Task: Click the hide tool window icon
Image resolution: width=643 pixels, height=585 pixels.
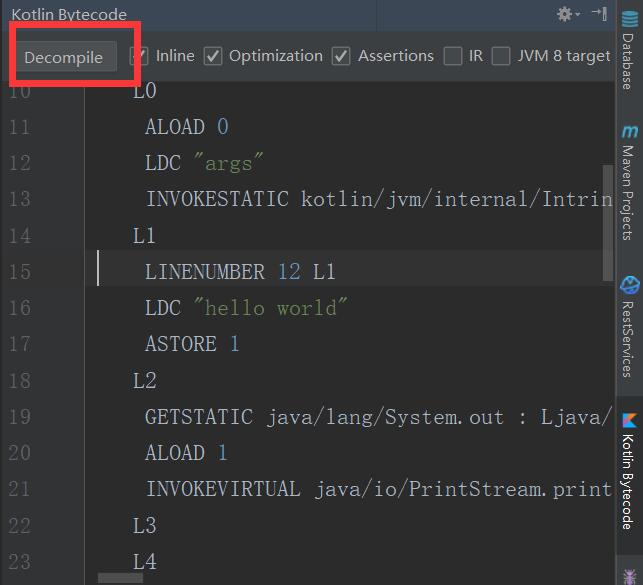Action: [599, 14]
